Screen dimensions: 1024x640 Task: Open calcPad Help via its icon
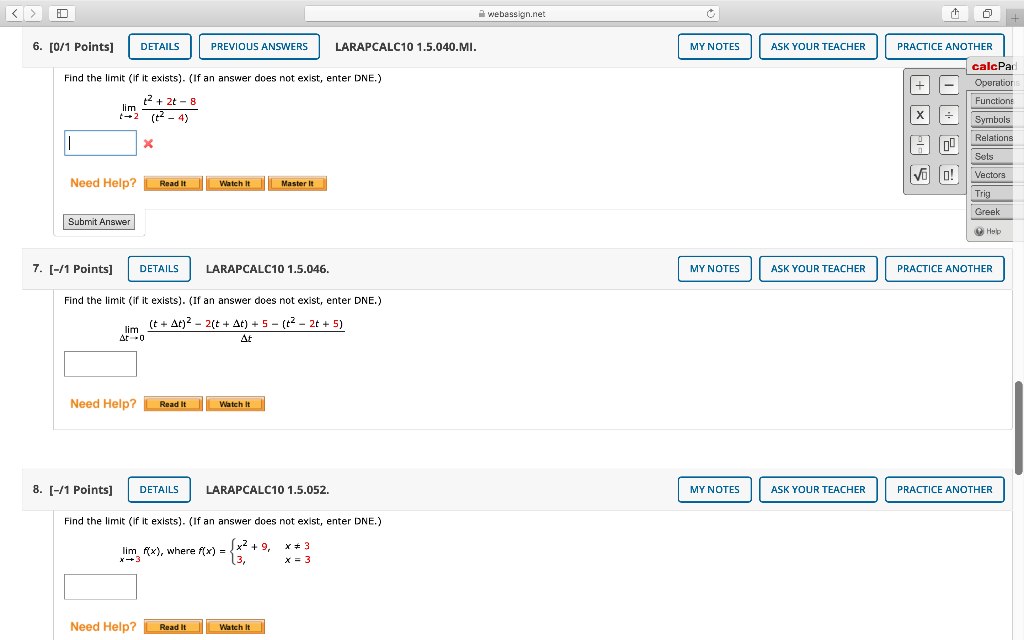coord(988,231)
